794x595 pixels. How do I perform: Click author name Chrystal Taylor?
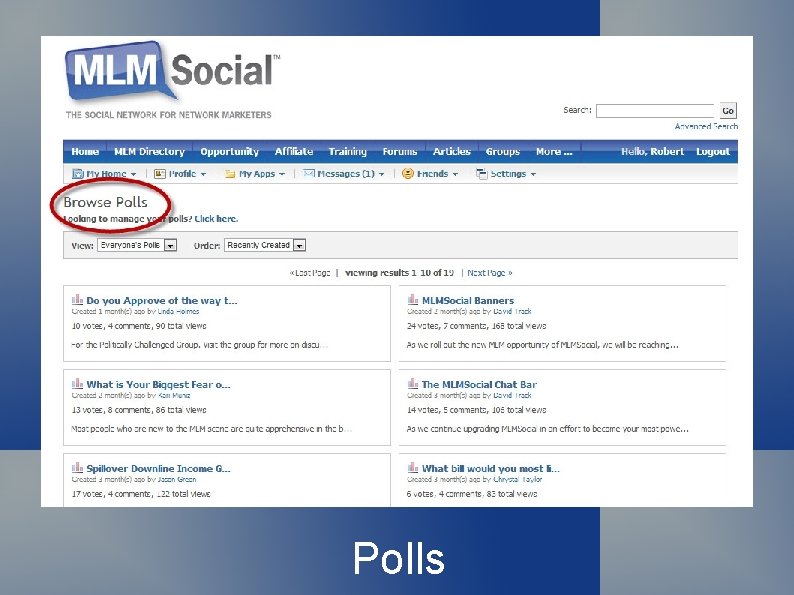[x=518, y=479]
